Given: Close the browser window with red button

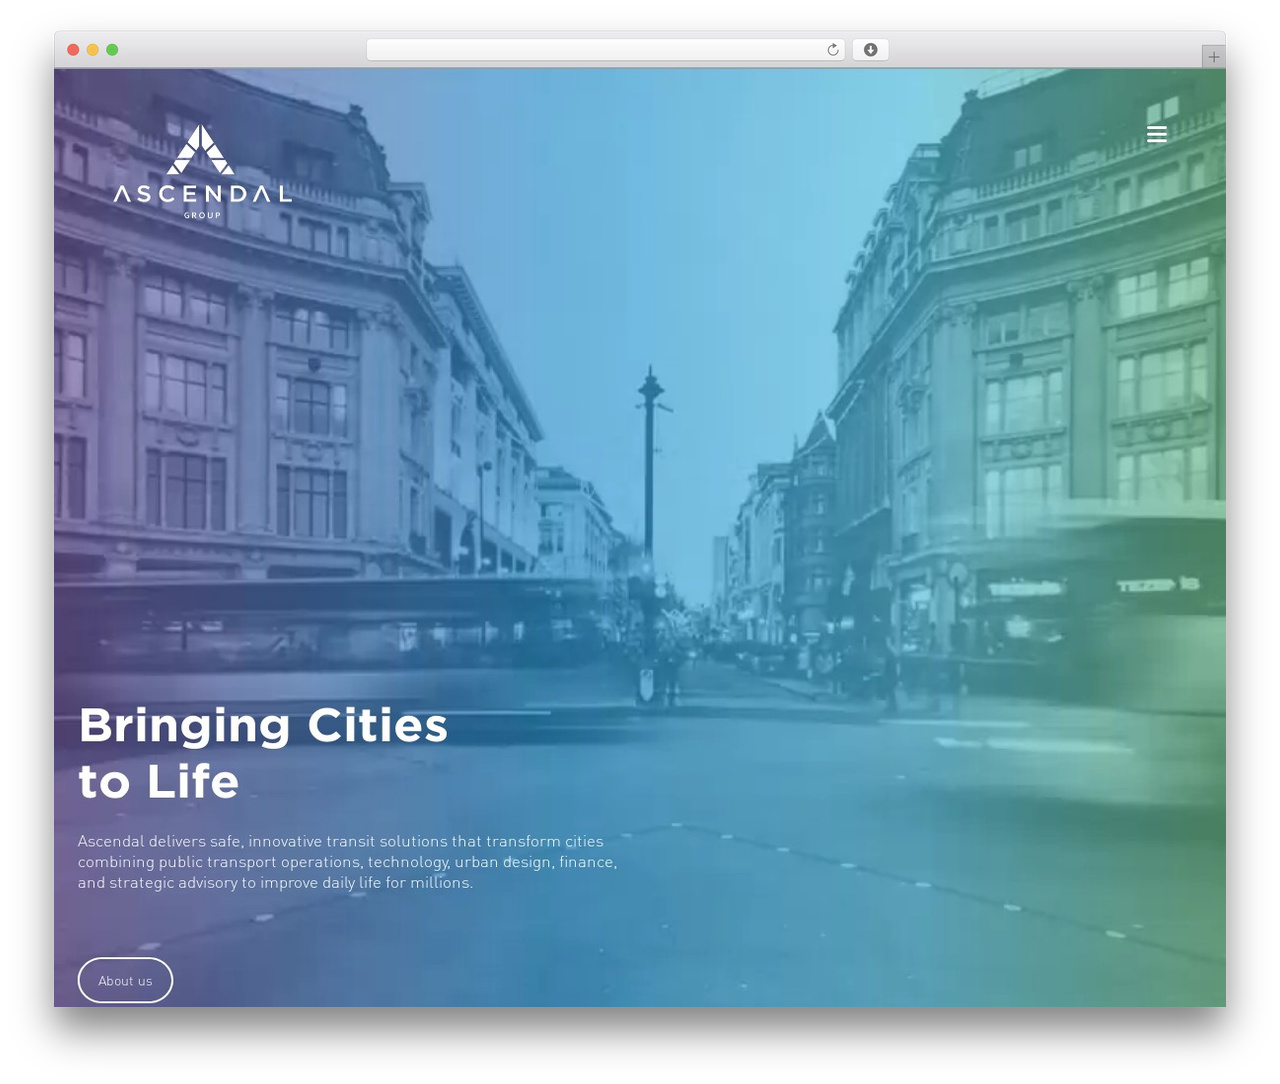Looking at the screenshot, I should coord(73,50).
